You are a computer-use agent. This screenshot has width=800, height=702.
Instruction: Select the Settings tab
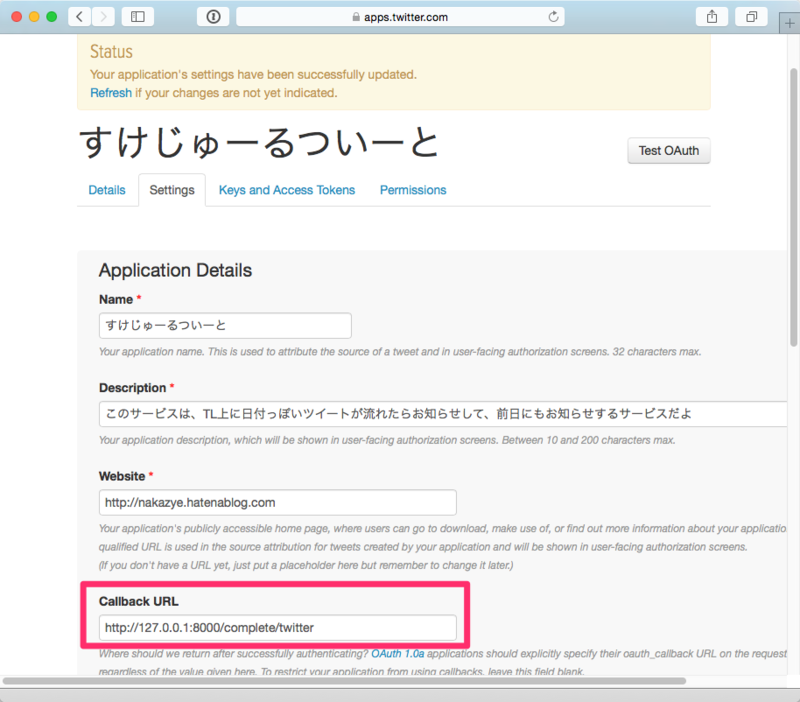tap(172, 190)
